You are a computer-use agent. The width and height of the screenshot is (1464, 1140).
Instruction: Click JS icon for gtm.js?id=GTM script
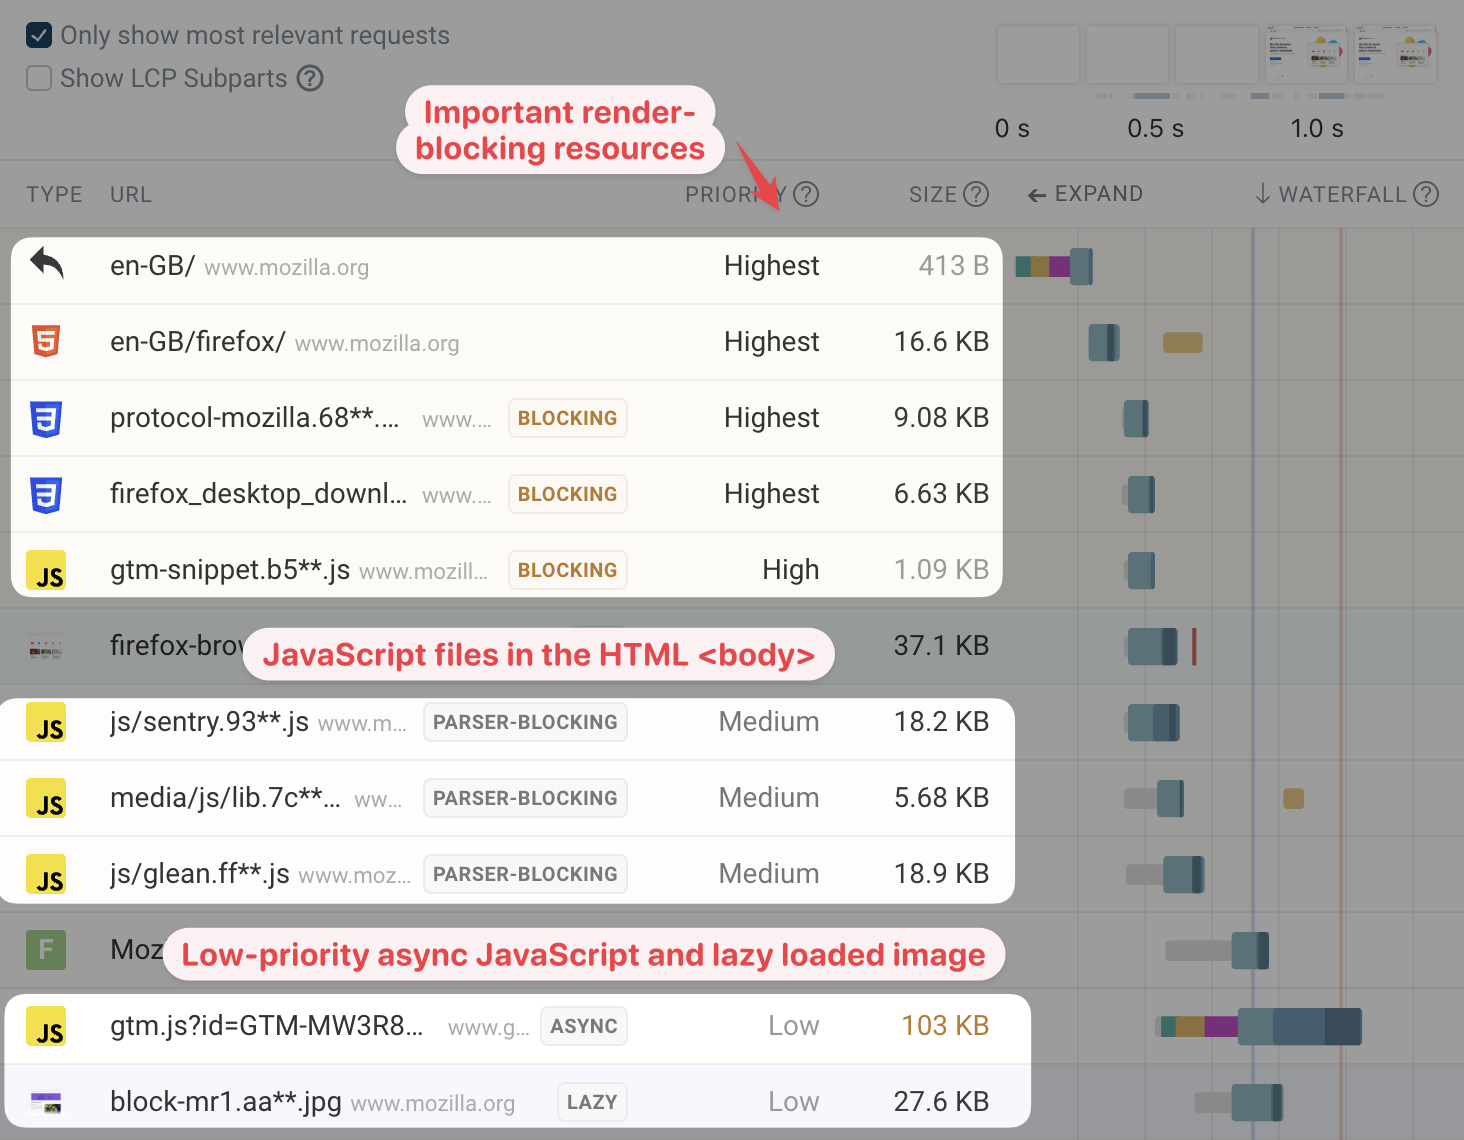(46, 1026)
